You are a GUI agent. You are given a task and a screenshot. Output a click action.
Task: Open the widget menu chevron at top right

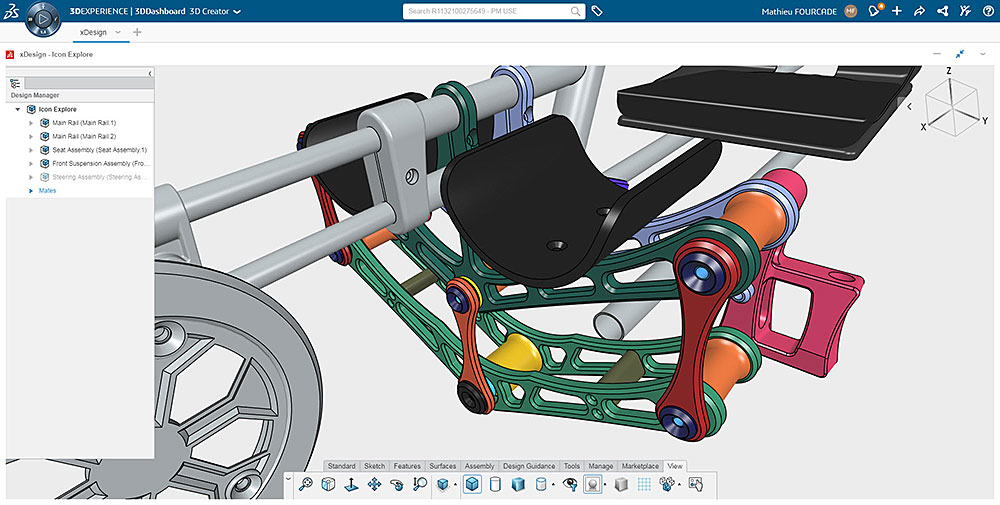pos(983,54)
